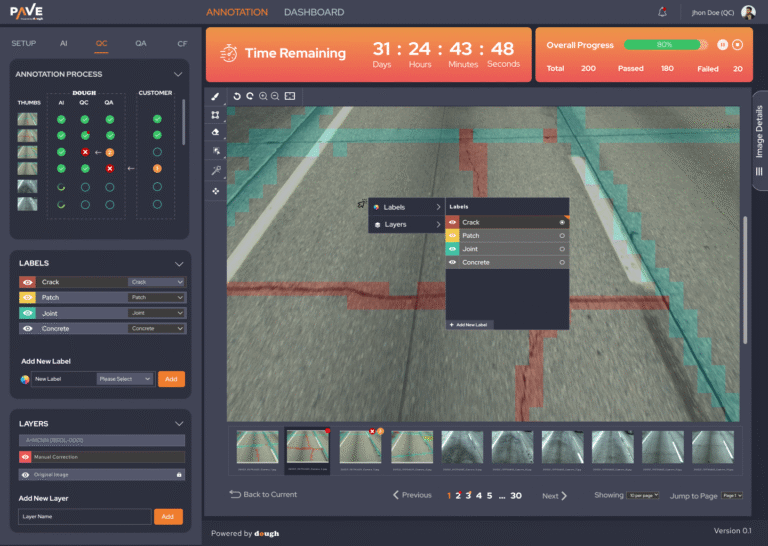Select the Brush tool in the toolbar
The image size is (768, 546).
point(215,96)
